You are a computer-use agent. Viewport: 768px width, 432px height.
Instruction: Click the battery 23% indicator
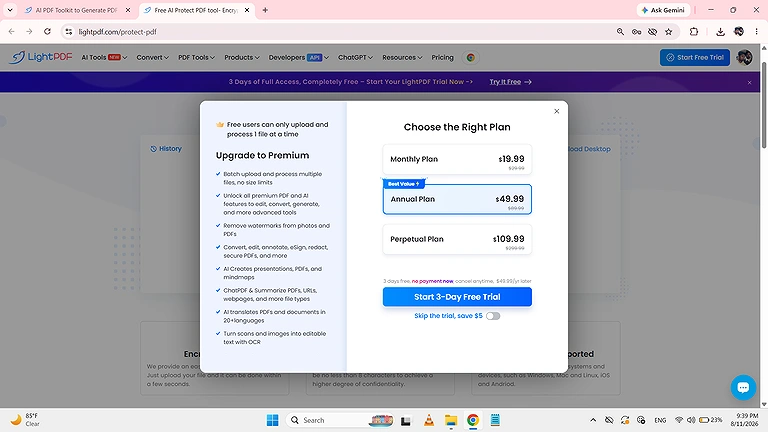pyautogui.click(x=711, y=420)
